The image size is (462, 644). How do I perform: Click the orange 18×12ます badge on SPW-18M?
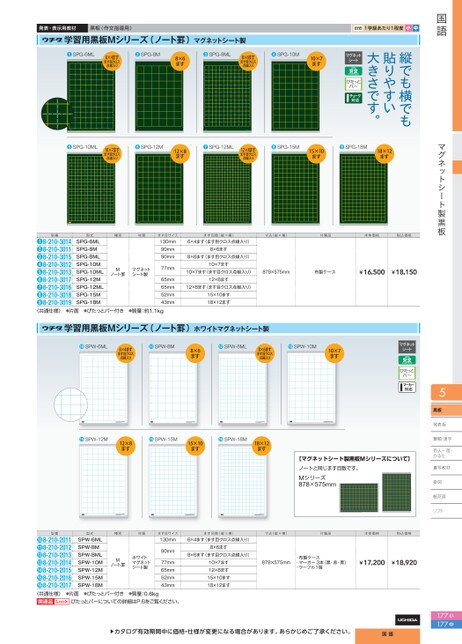coord(261,446)
